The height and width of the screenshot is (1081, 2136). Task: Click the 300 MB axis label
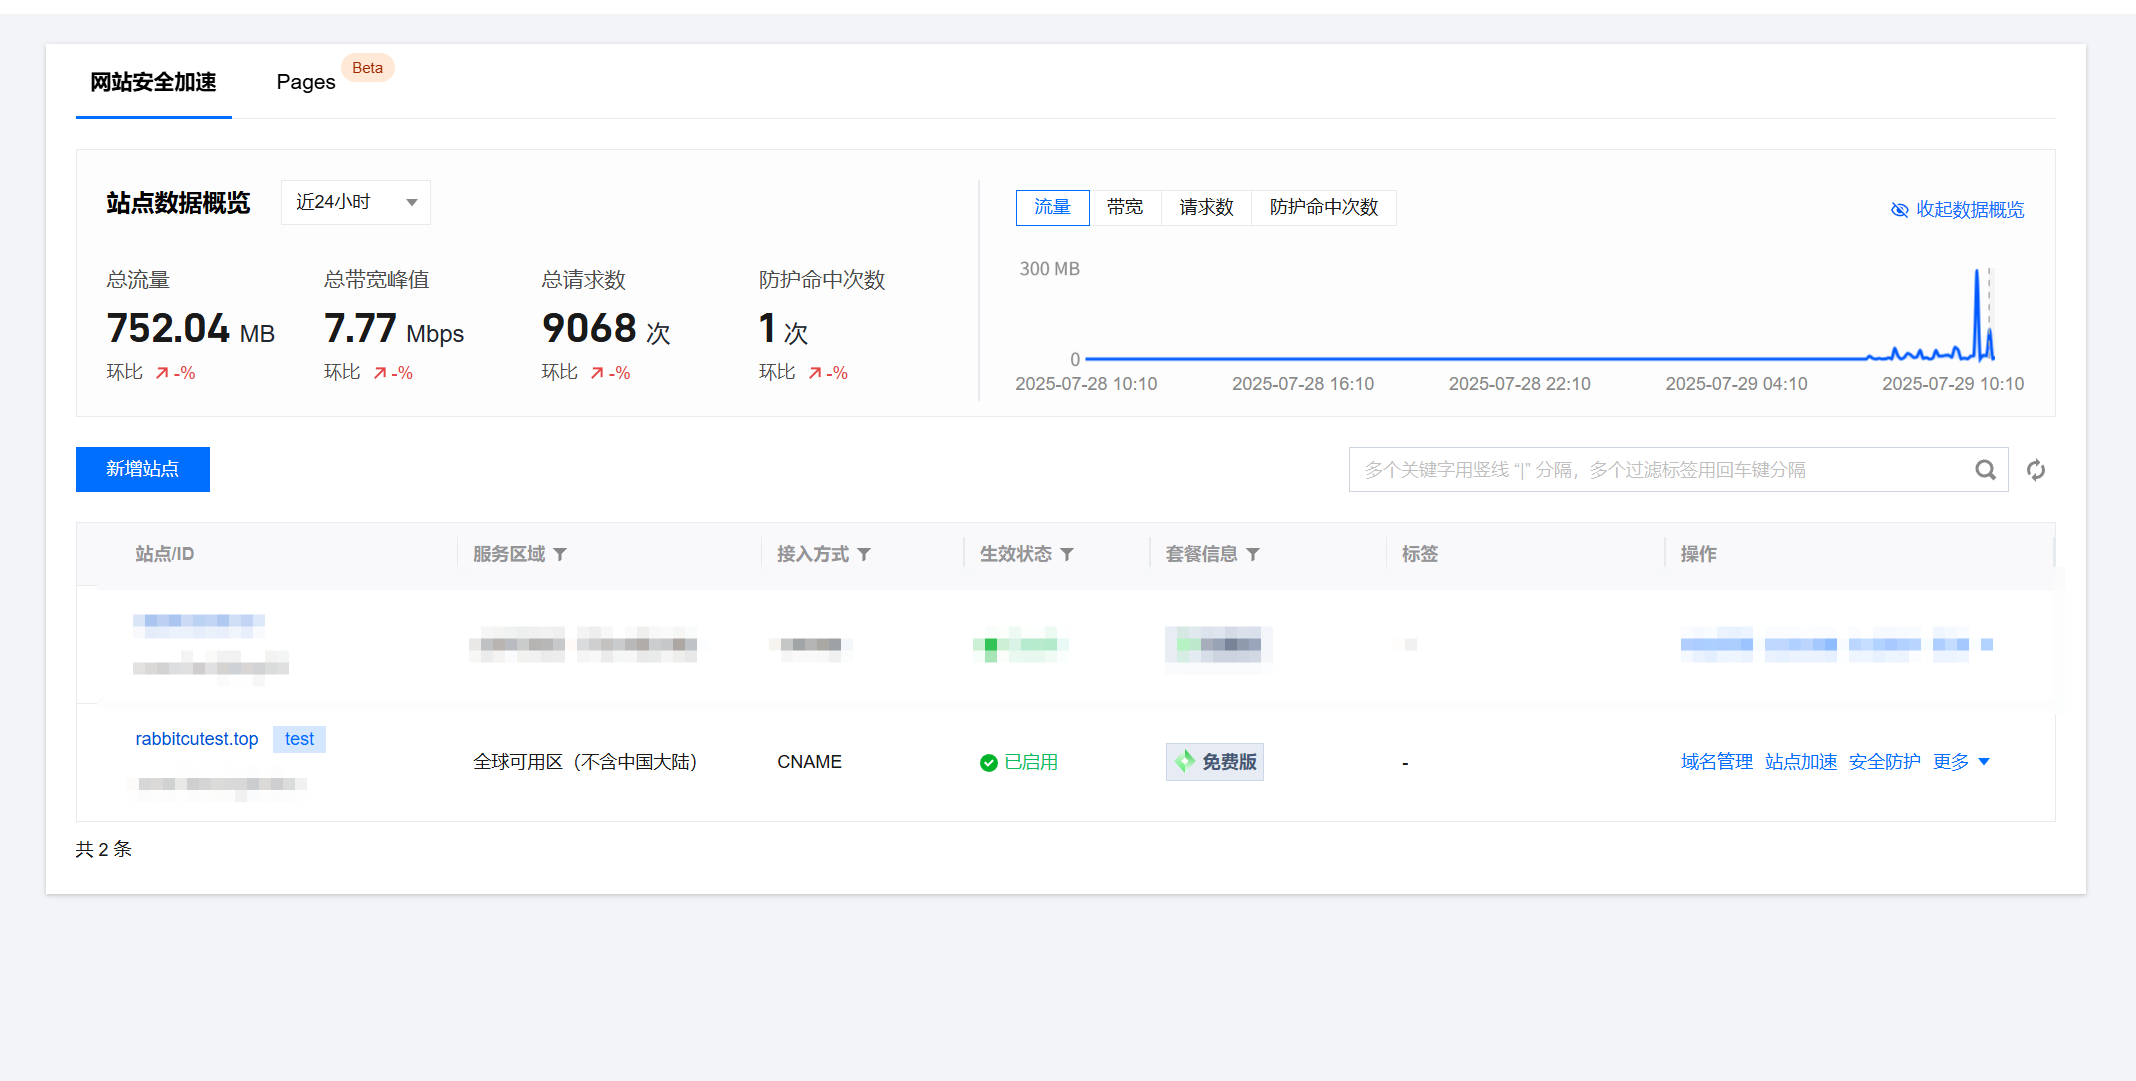point(1050,269)
